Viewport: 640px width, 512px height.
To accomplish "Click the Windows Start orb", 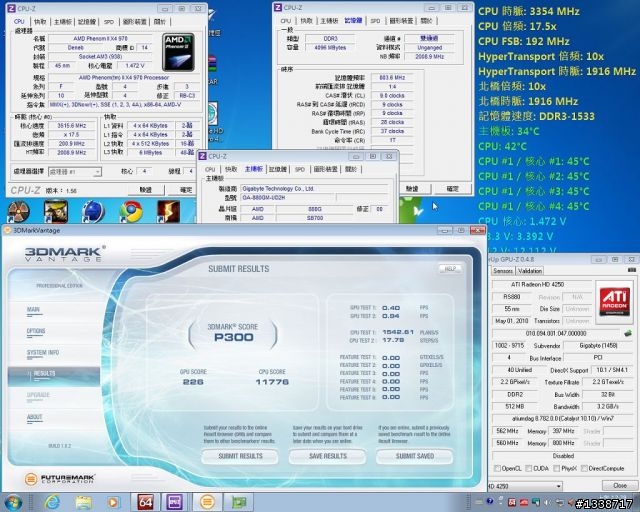I will (13, 502).
